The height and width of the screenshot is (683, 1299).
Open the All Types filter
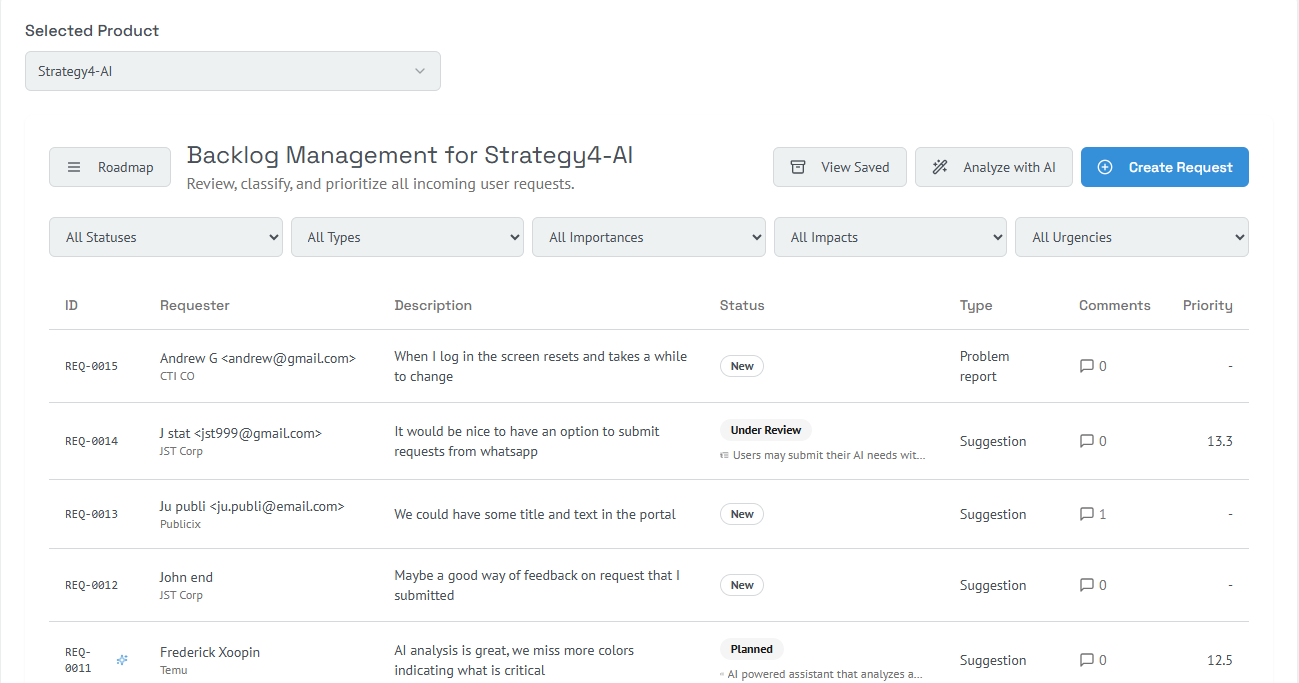(x=407, y=237)
